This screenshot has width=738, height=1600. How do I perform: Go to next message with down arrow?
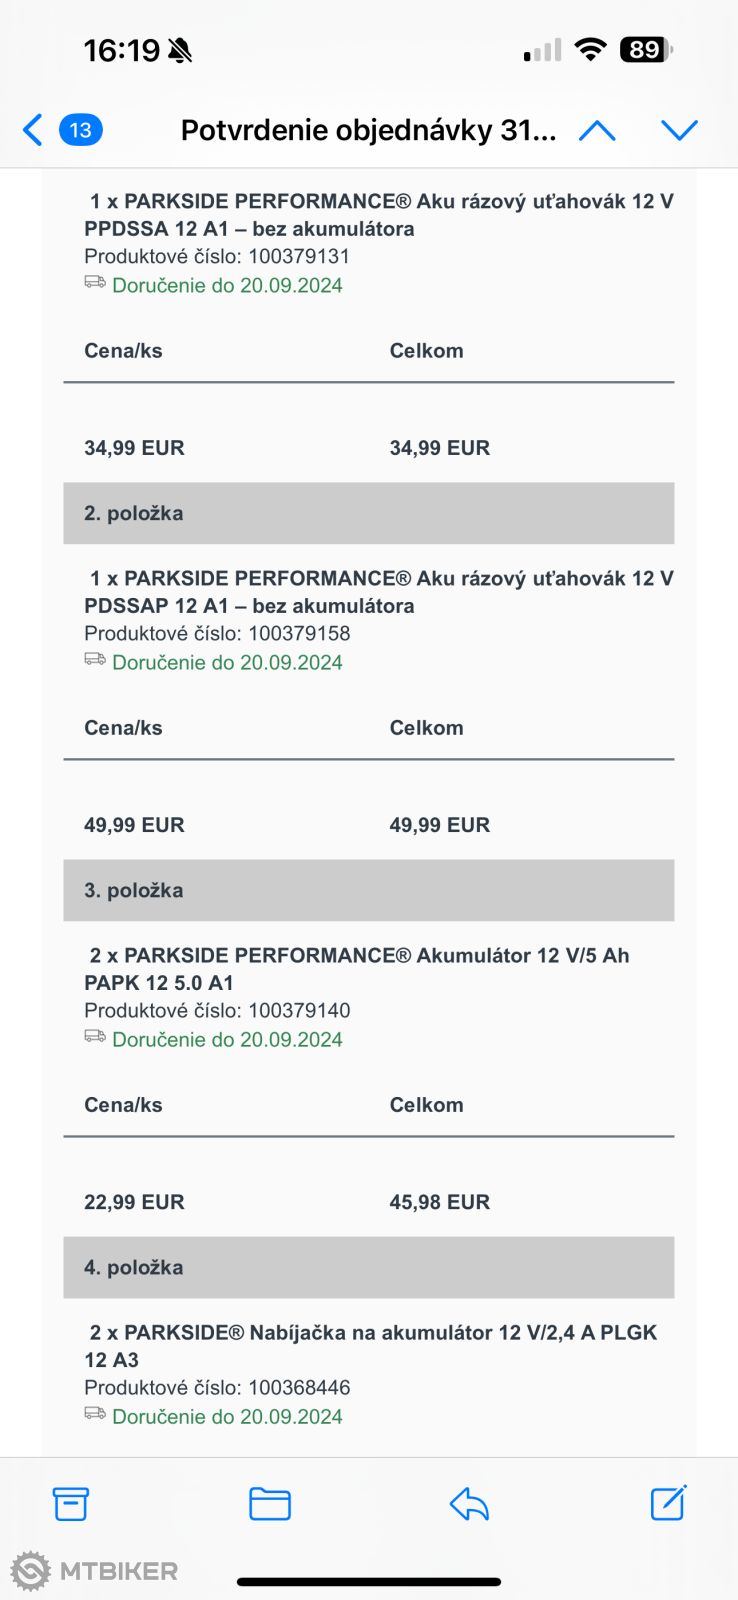pos(679,130)
